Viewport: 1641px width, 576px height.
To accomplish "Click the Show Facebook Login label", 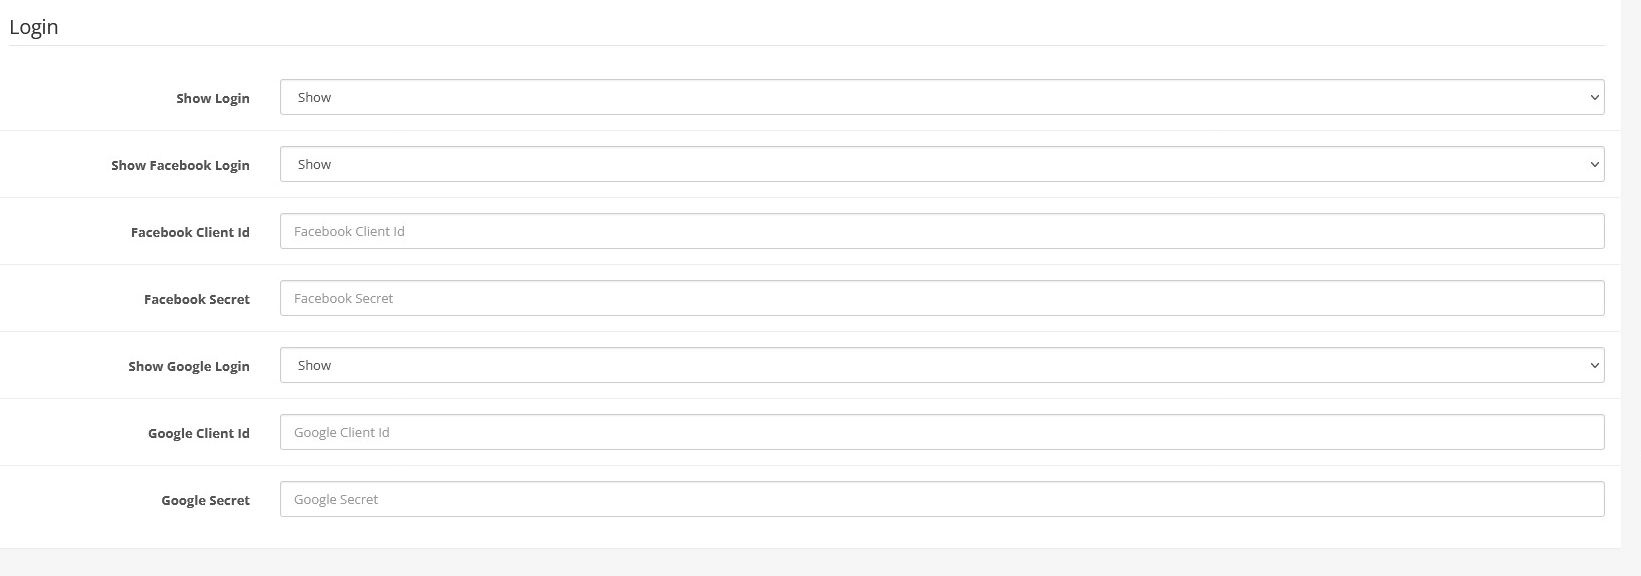I will click(180, 165).
